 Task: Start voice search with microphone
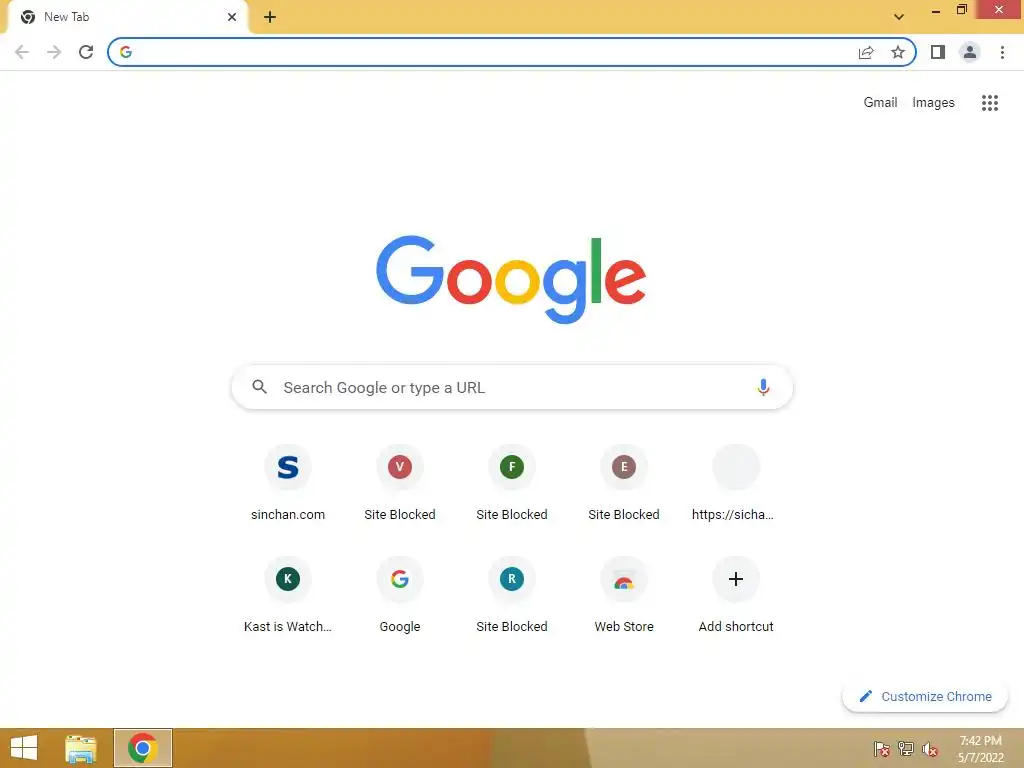pyautogui.click(x=763, y=387)
